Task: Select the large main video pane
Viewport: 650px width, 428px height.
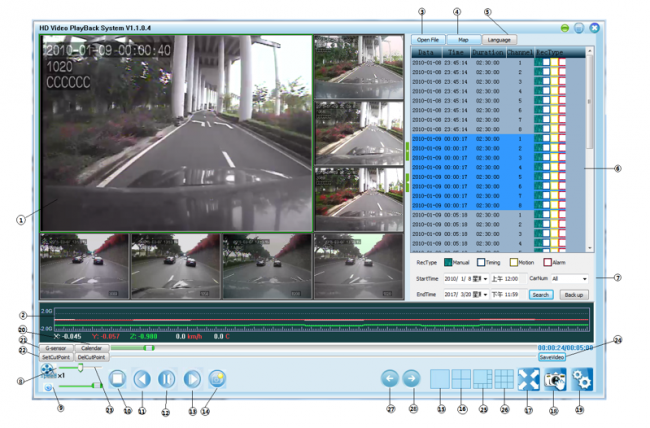Action: pos(175,132)
